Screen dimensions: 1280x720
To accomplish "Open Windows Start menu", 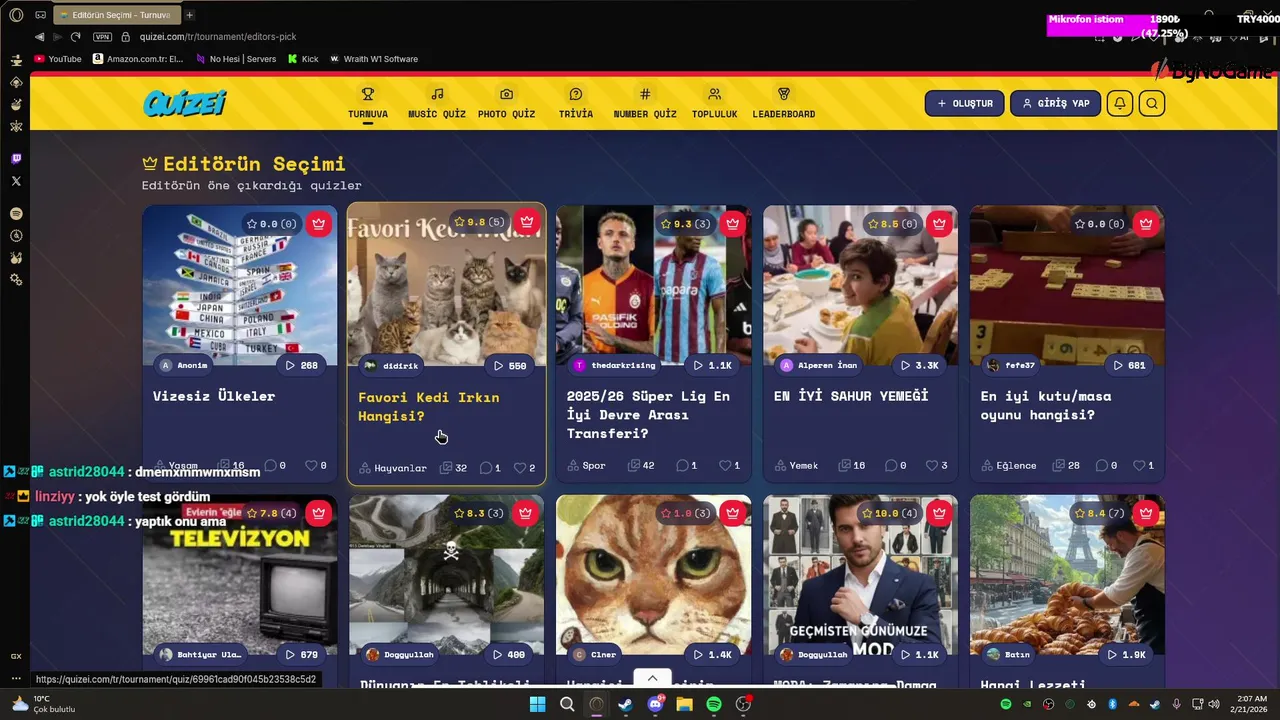I will [537, 704].
